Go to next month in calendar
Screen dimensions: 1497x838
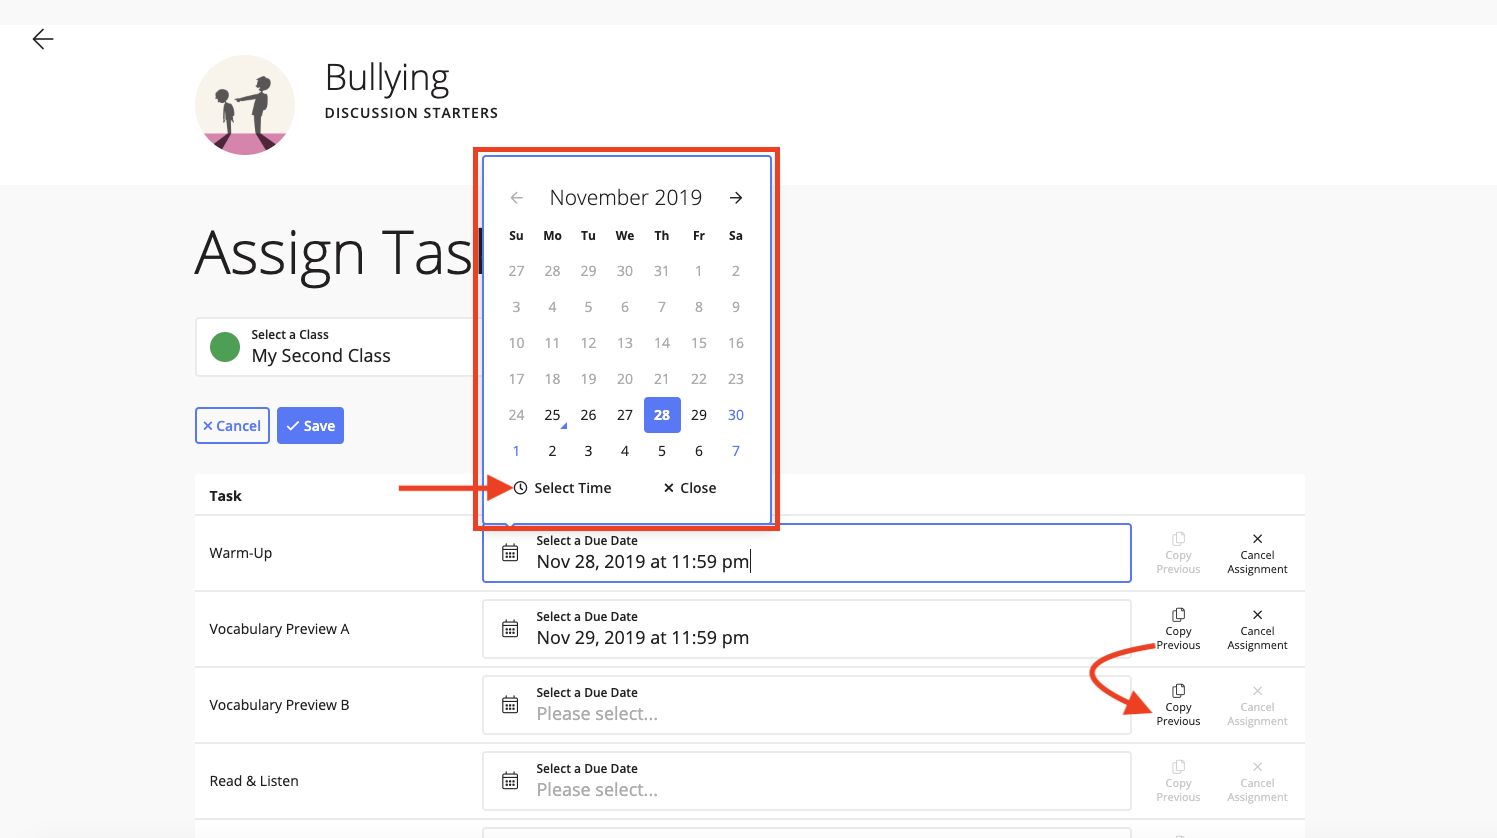pos(736,198)
